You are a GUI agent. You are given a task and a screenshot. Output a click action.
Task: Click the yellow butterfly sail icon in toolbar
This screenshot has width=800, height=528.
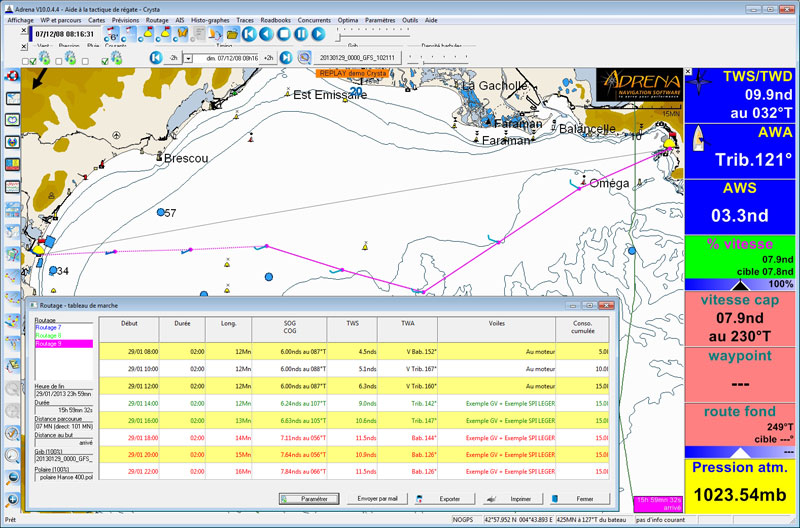tap(181, 34)
